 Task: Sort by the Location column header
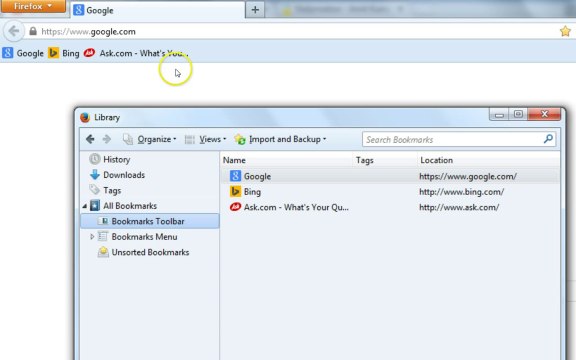489,160
